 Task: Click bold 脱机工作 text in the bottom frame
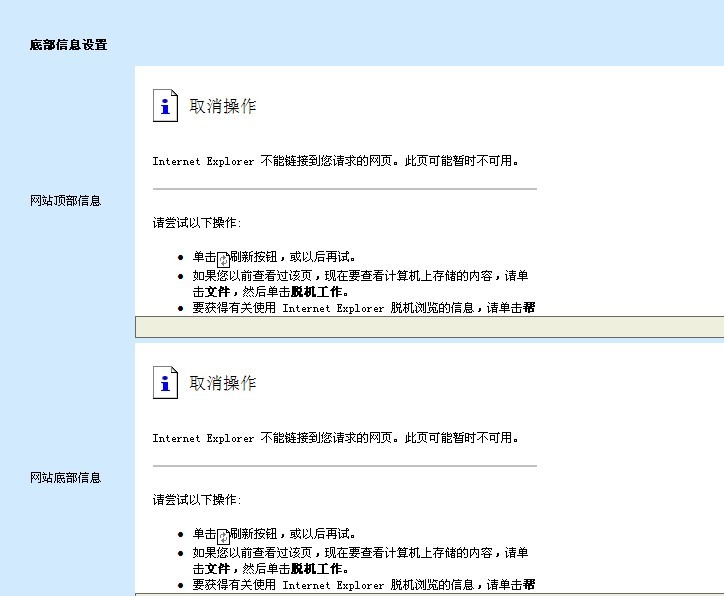click(x=318, y=568)
